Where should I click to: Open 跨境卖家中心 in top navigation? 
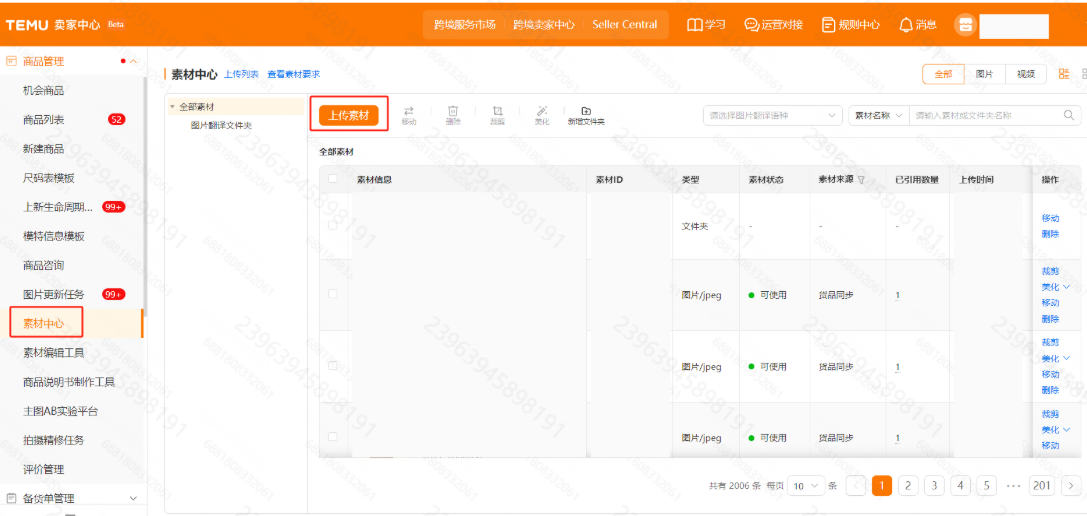[544, 25]
